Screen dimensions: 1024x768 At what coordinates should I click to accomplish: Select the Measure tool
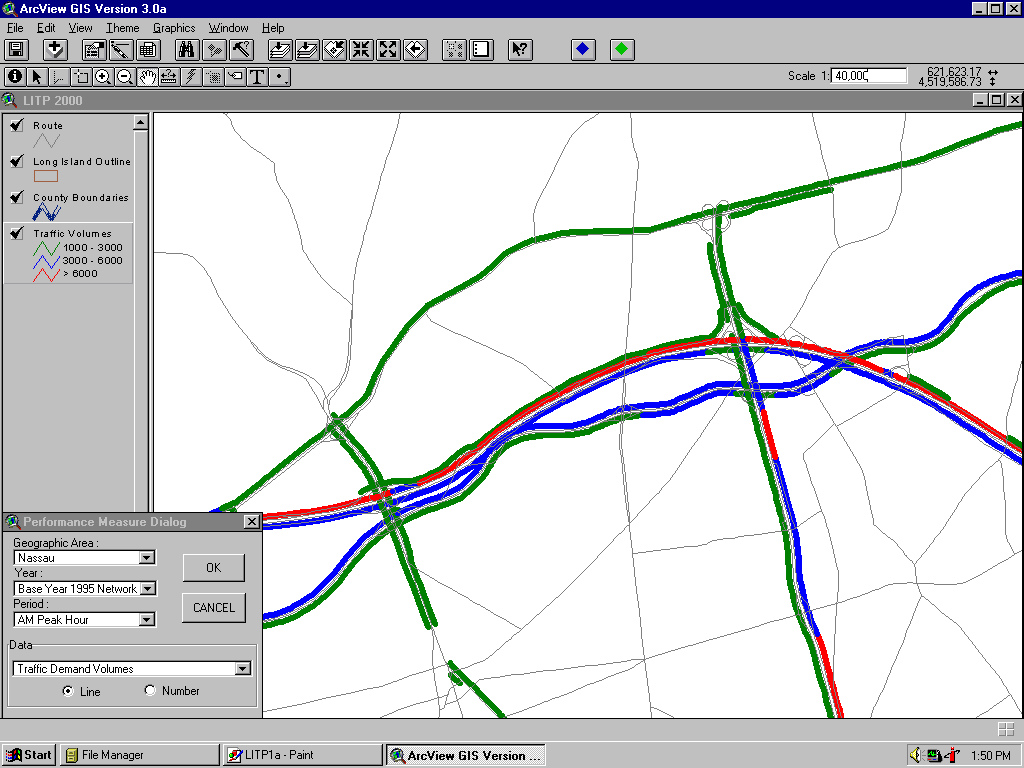coord(168,76)
